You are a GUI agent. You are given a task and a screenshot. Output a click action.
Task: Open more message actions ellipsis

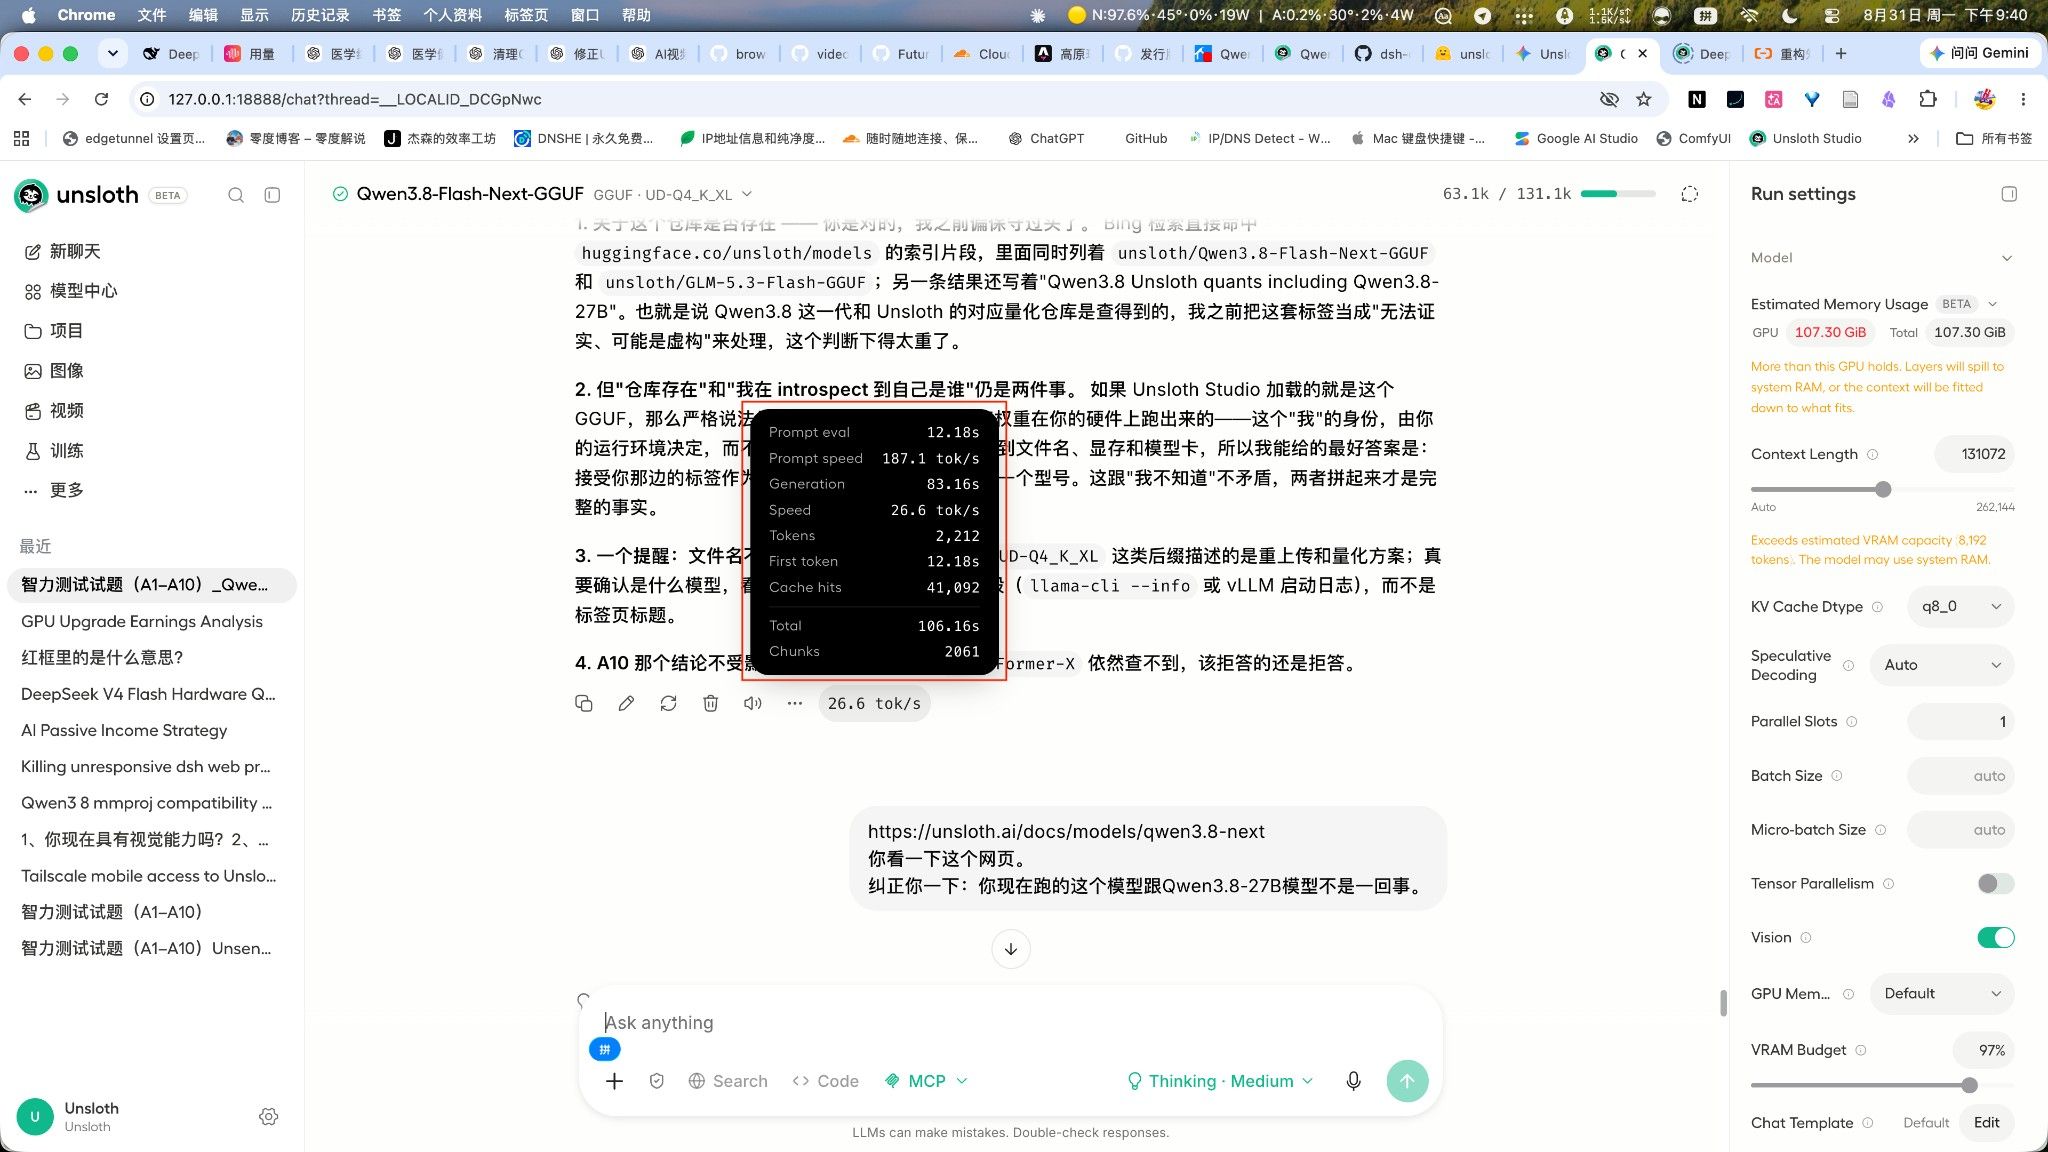pos(795,703)
